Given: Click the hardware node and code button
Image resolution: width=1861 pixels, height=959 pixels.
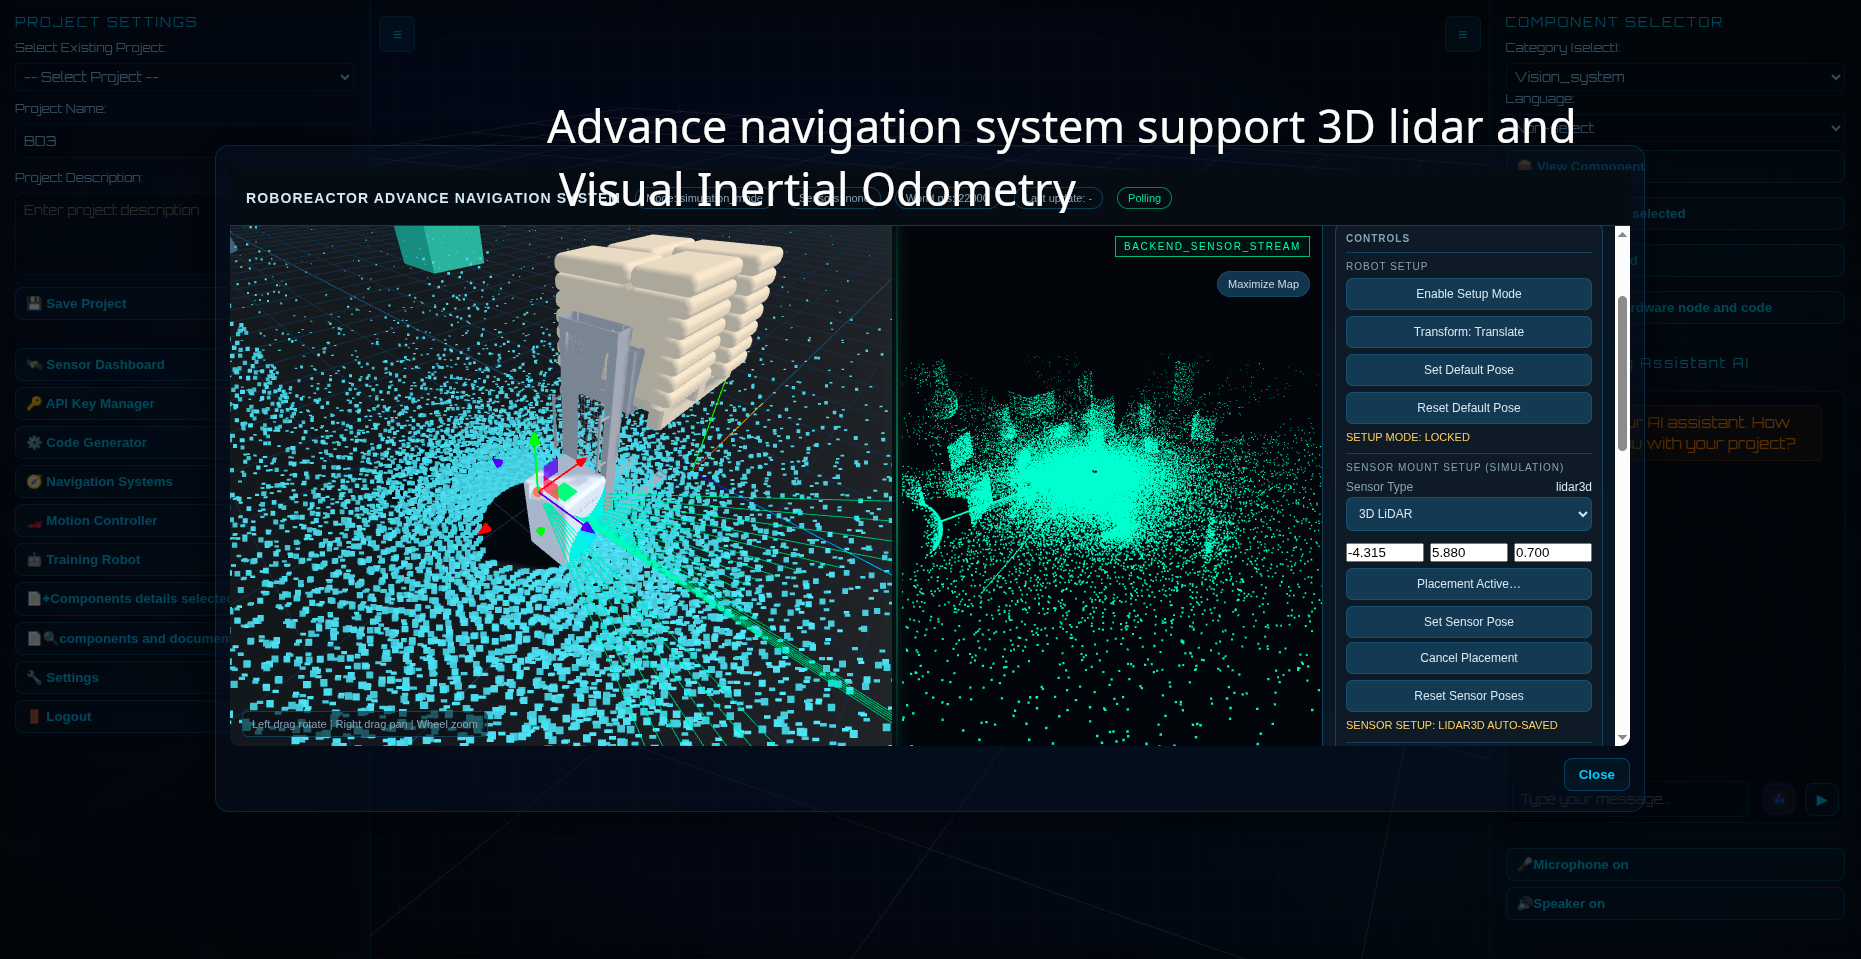Looking at the screenshot, I should coord(1675,308).
